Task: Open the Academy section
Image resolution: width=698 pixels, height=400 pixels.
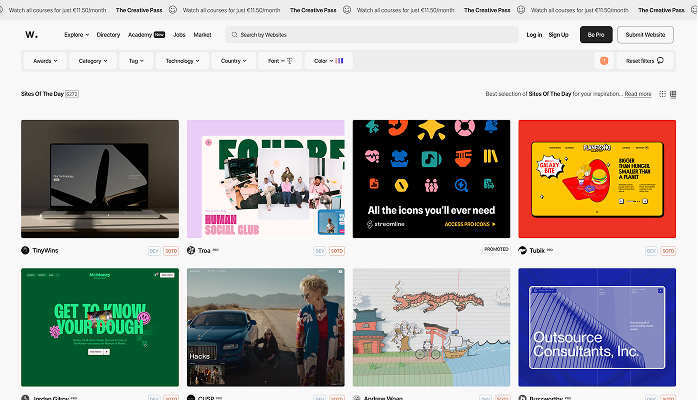Action: (x=140, y=35)
